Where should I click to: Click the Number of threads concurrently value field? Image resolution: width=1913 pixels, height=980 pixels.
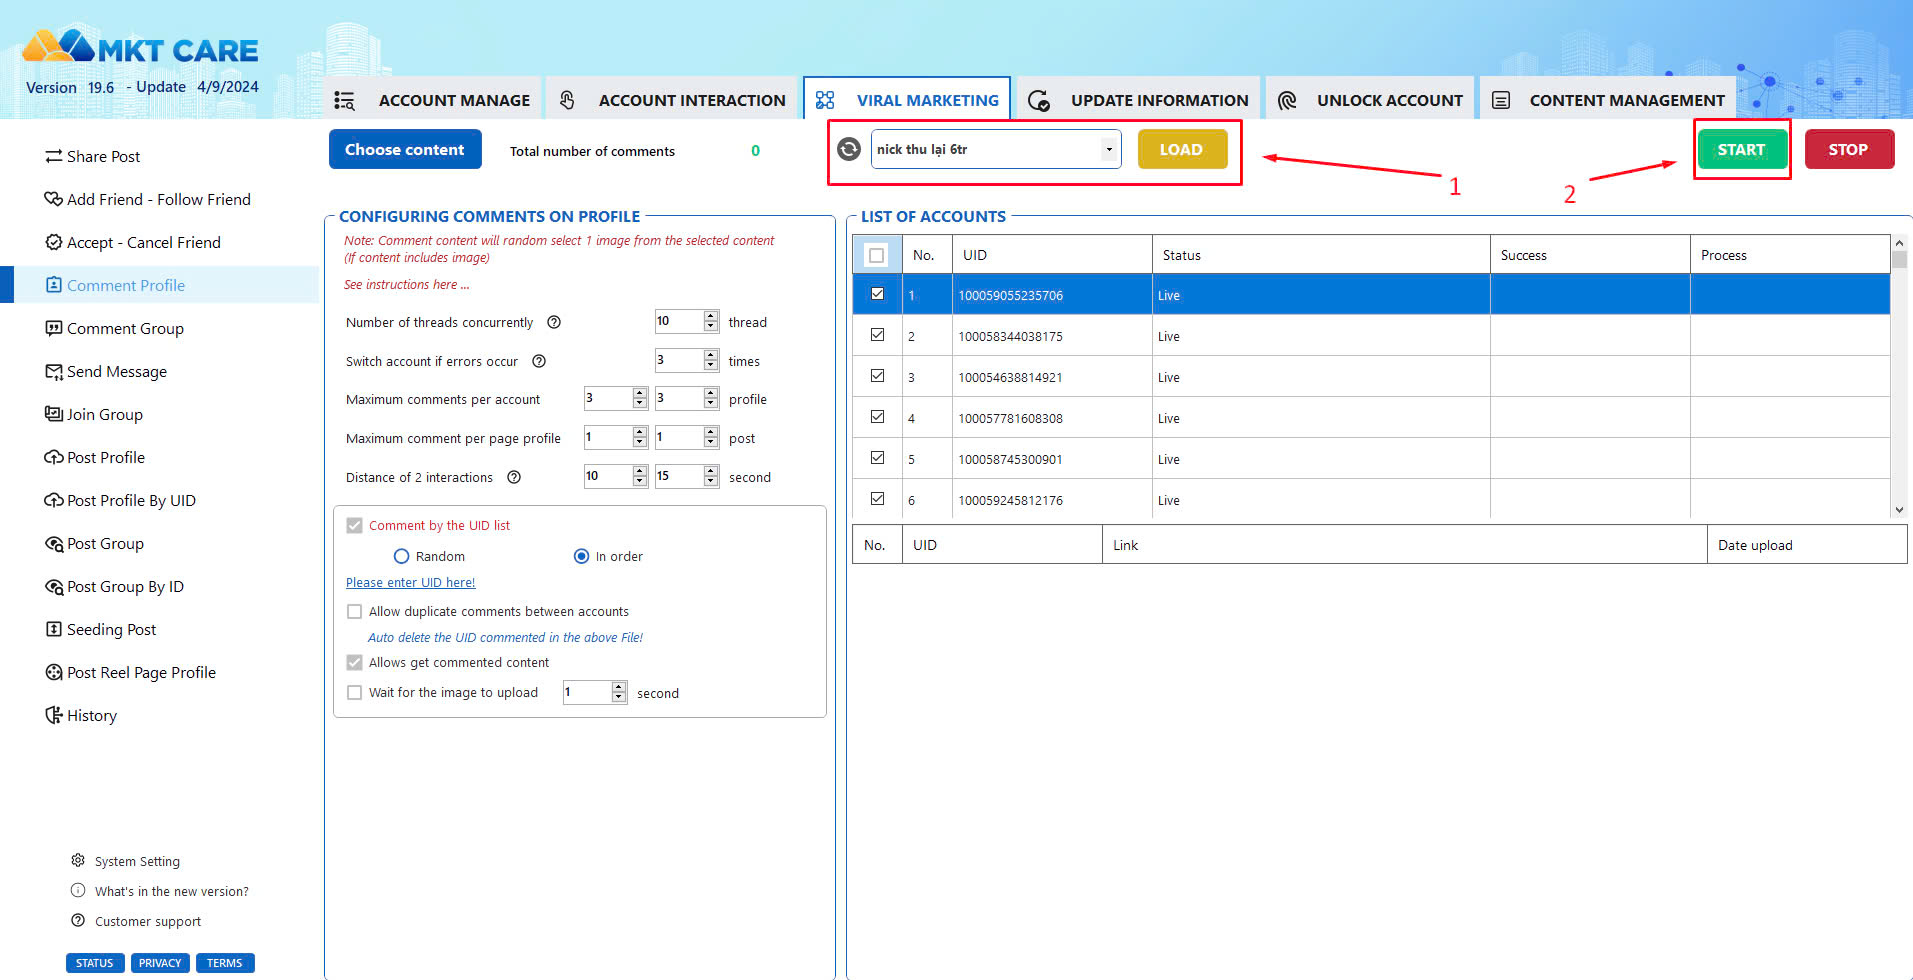point(679,321)
